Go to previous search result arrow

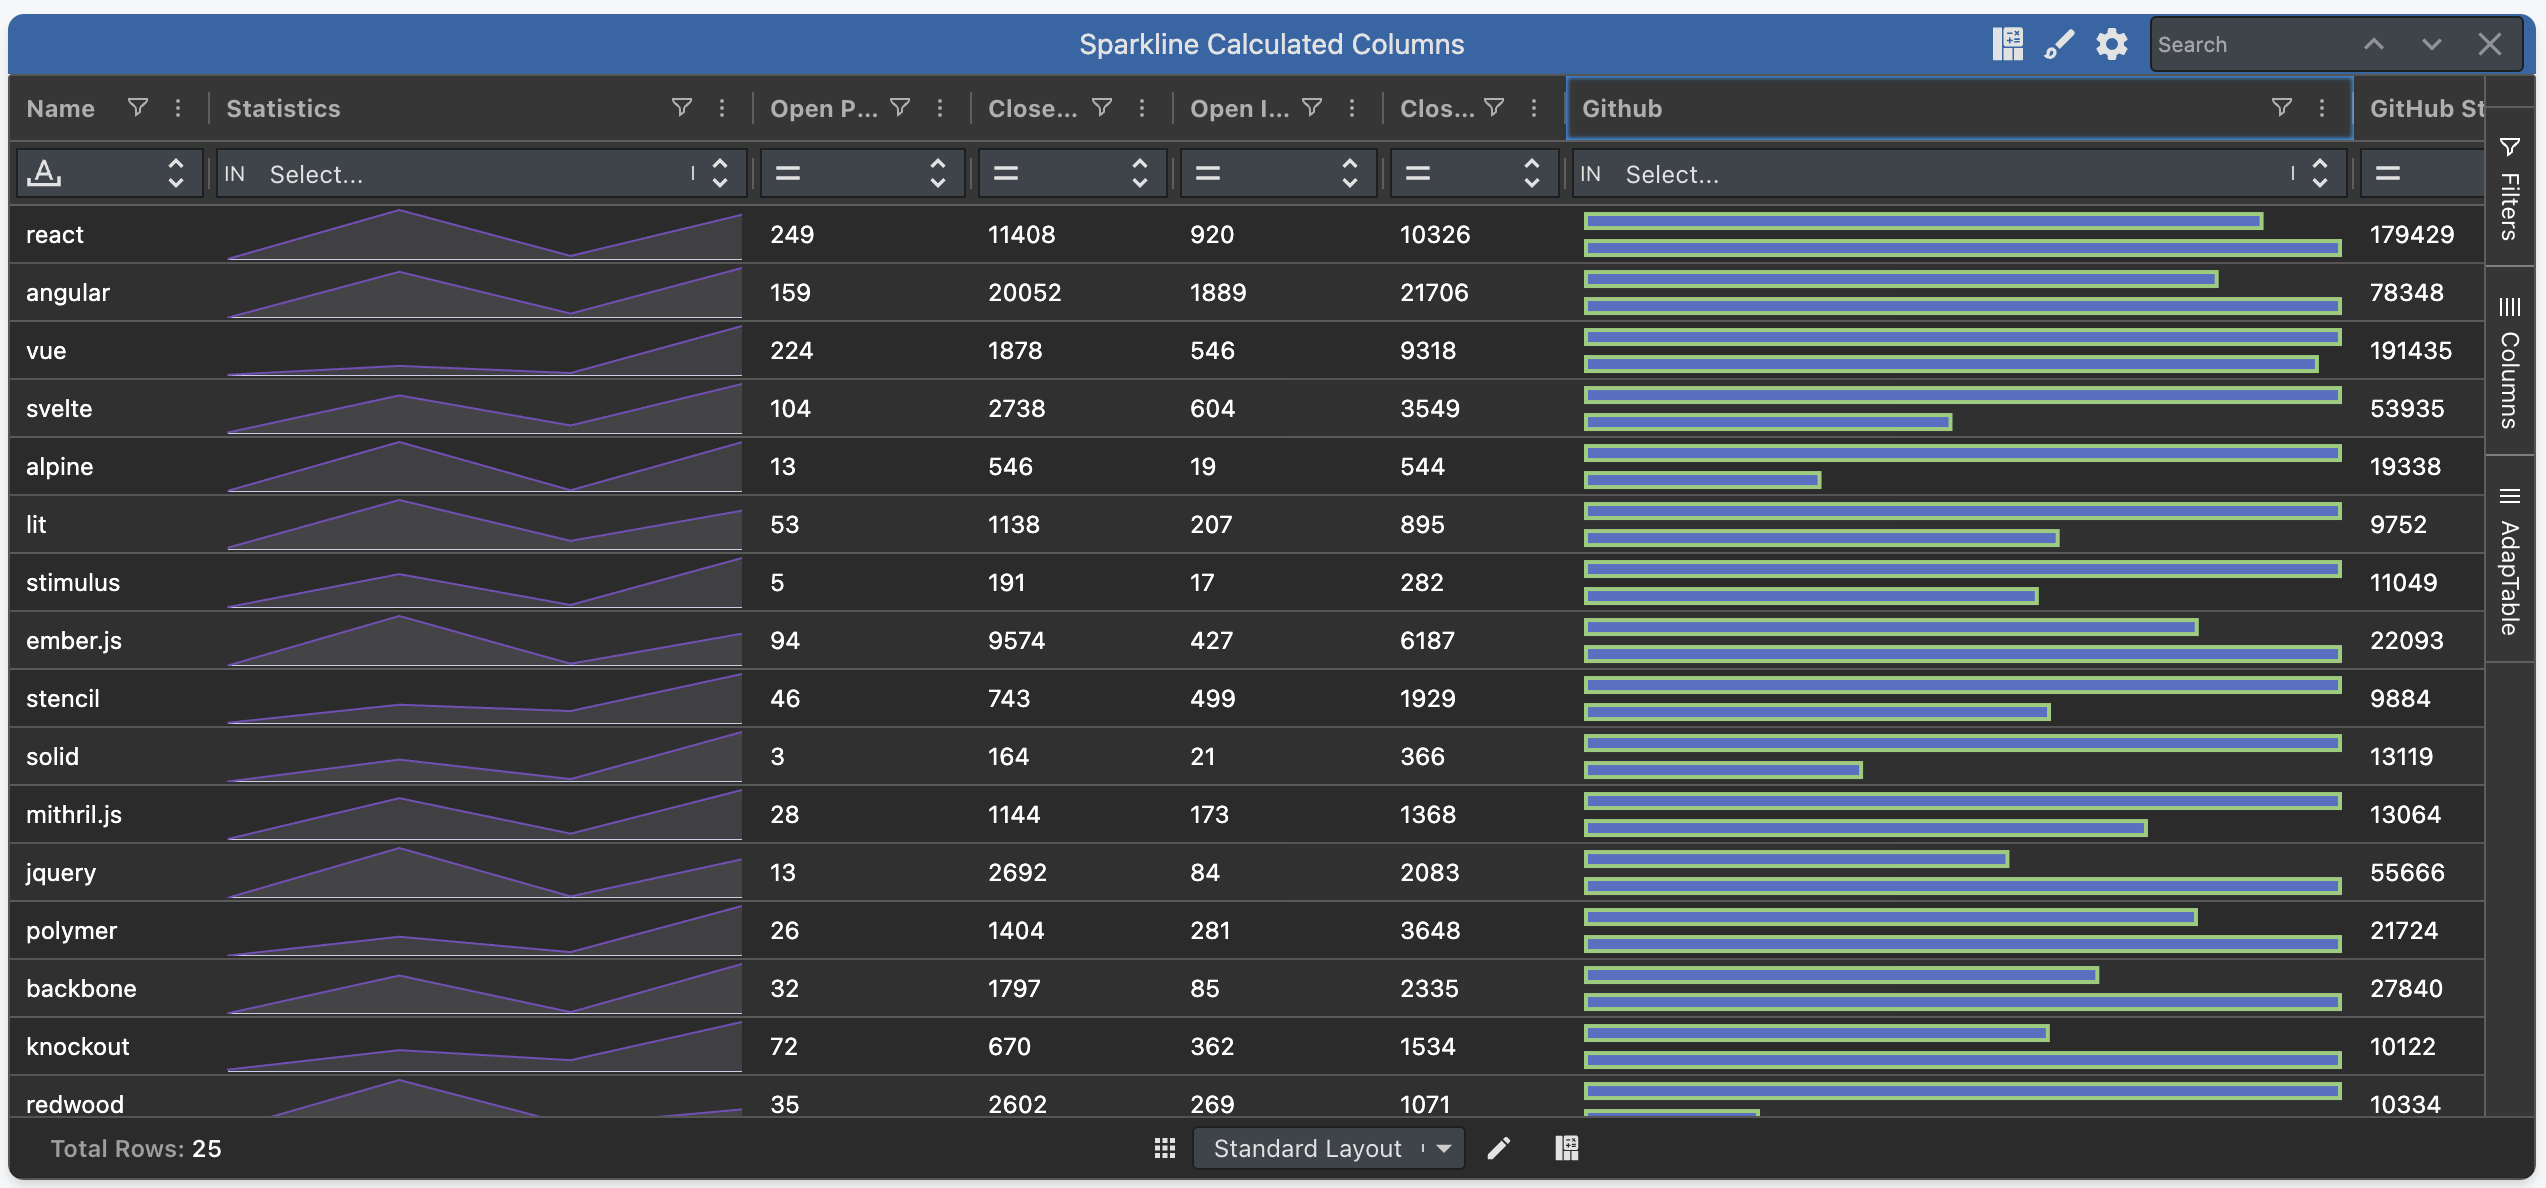click(2373, 44)
